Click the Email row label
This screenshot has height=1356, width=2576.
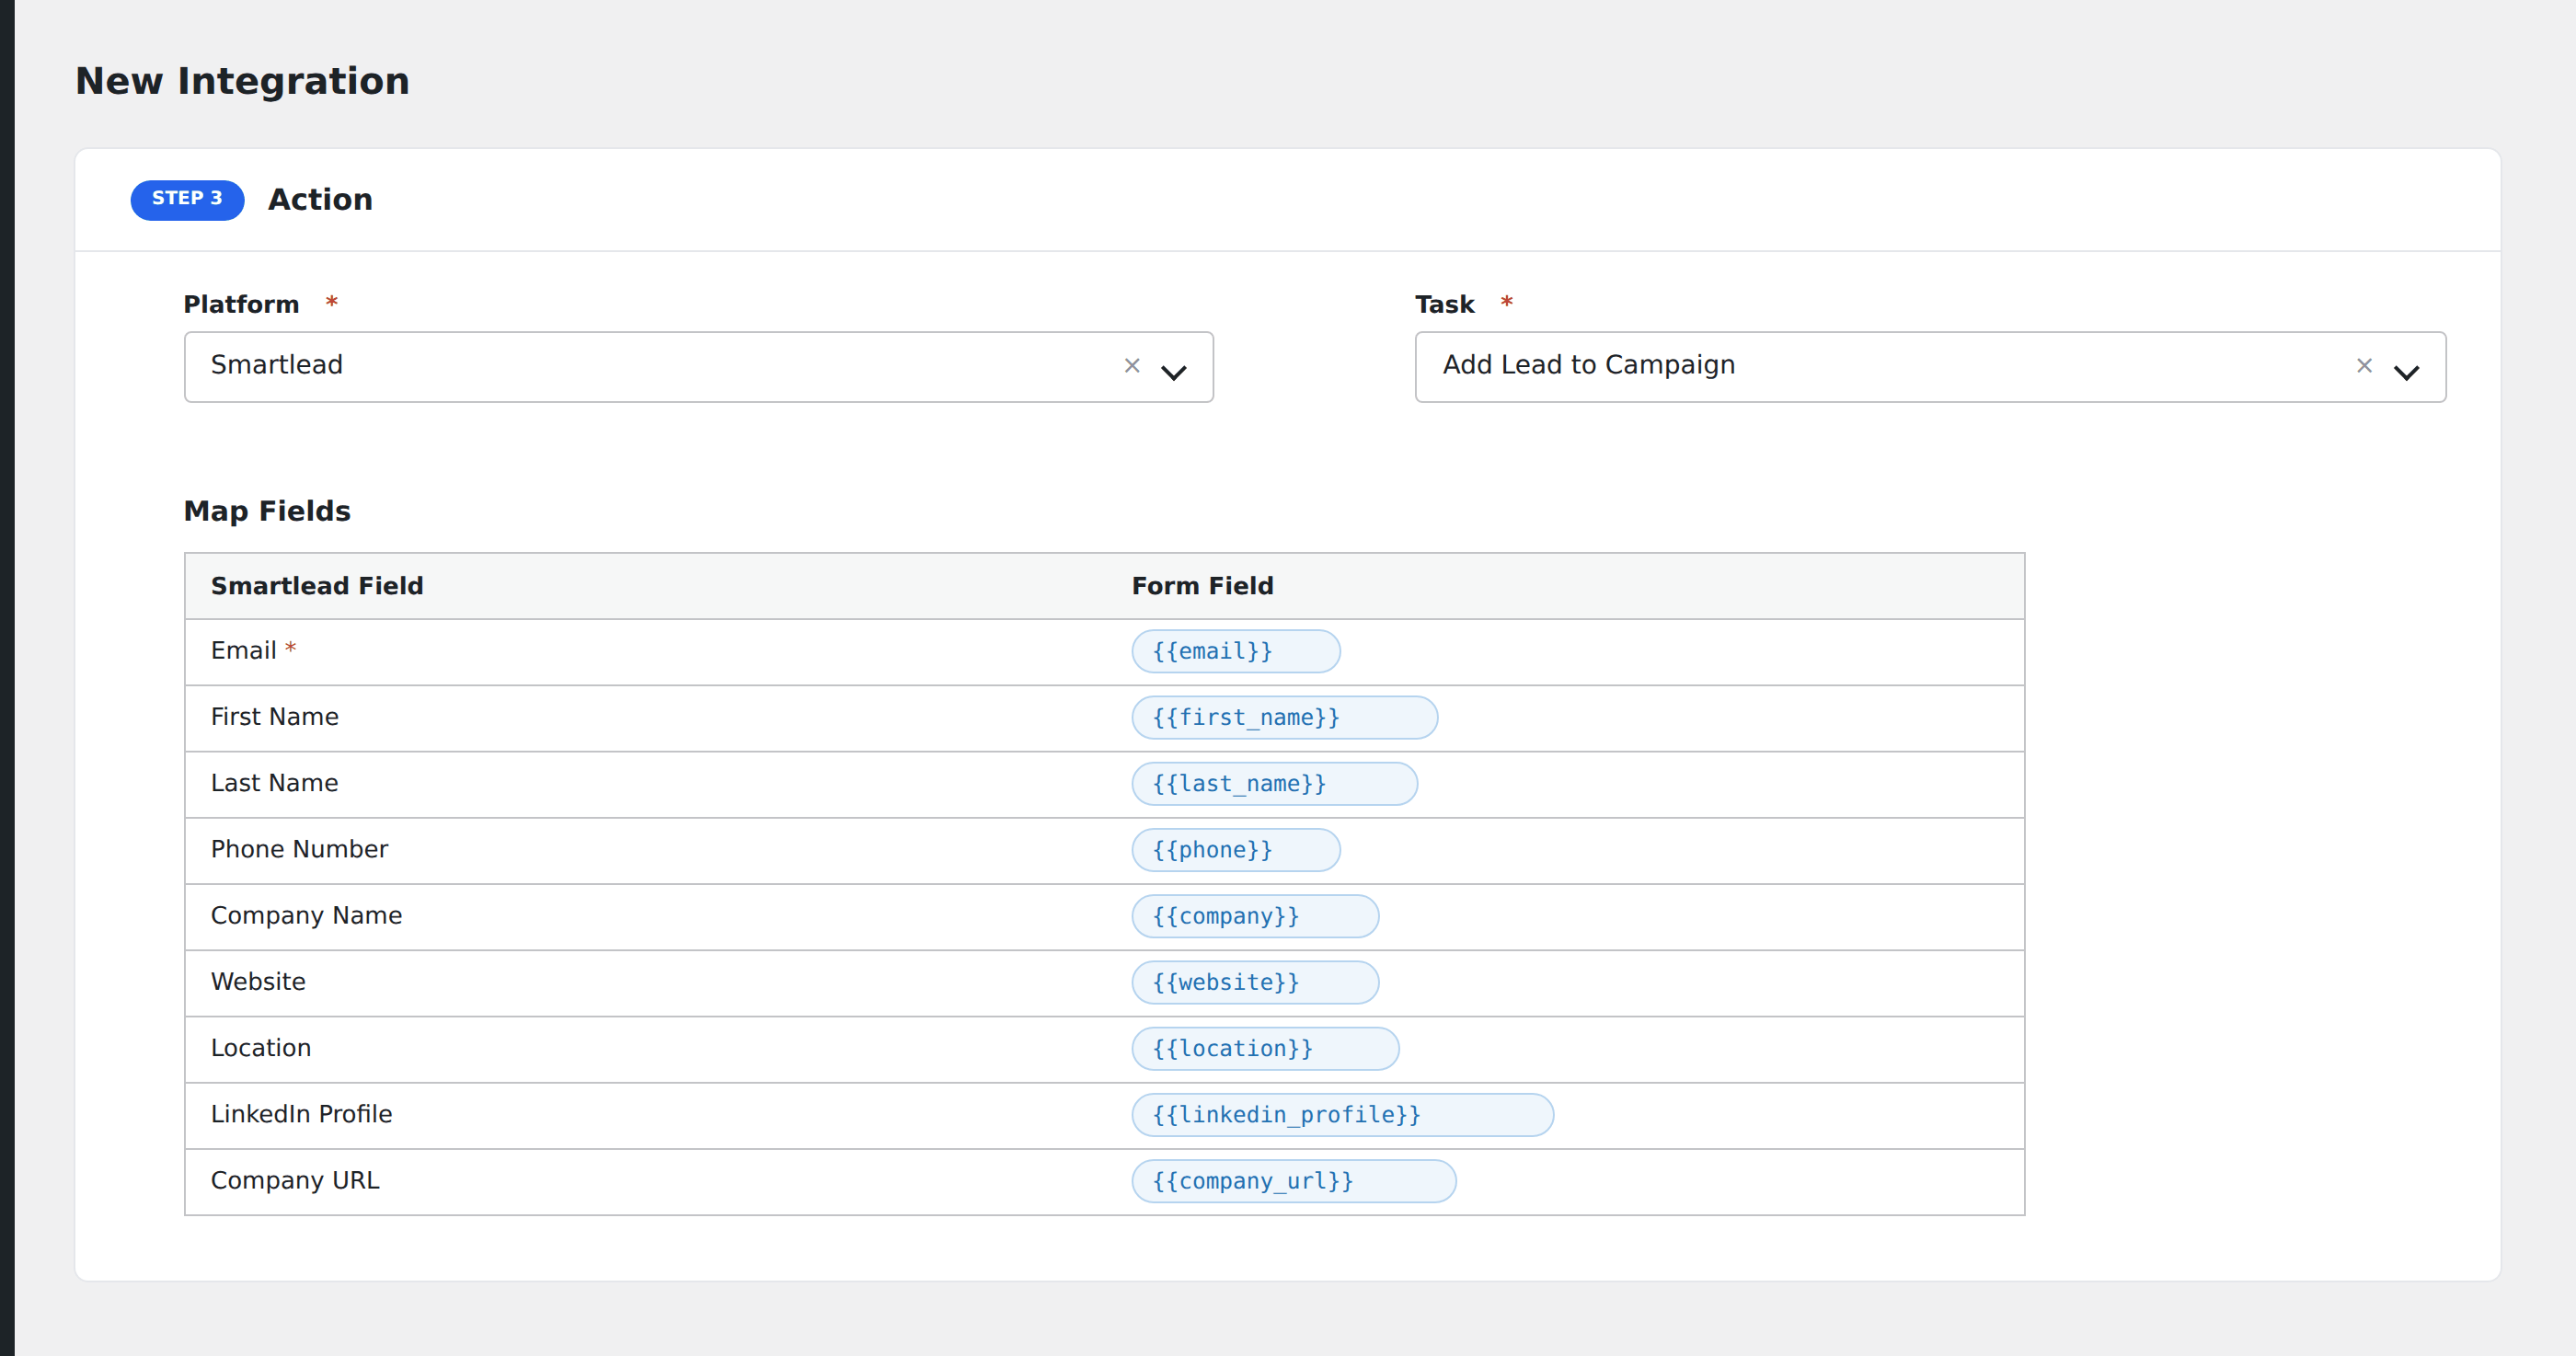tap(243, 651)
